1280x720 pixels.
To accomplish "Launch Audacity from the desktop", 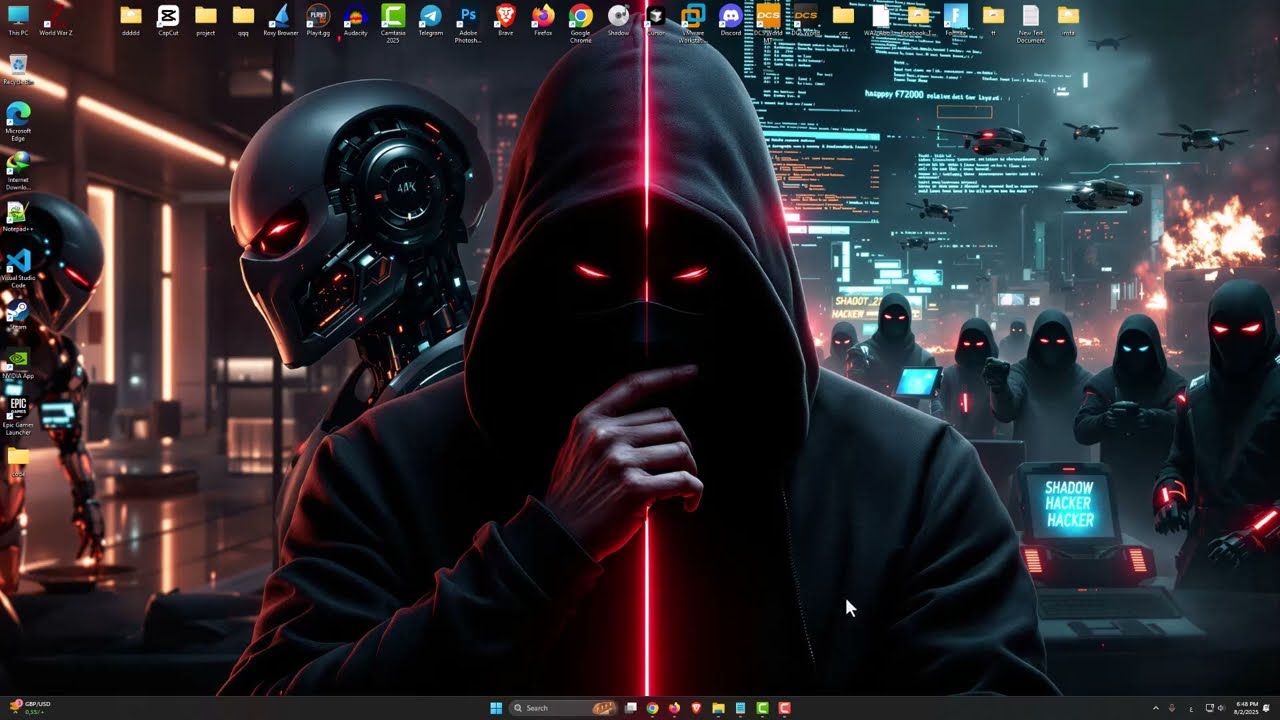I will [355, 16].
